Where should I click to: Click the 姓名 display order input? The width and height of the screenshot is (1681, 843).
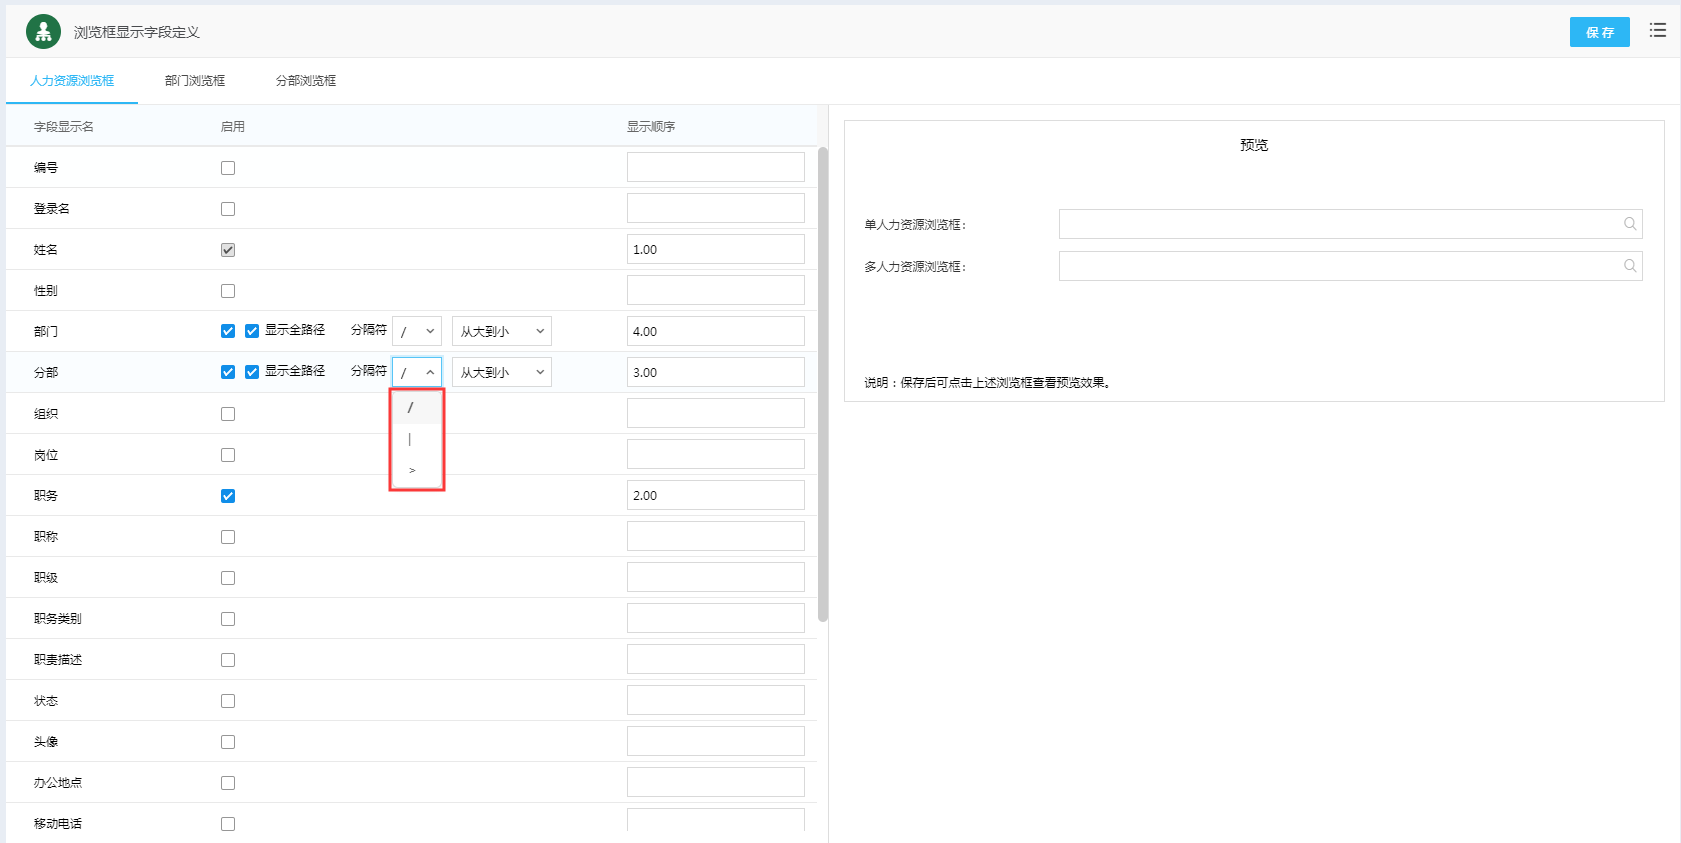pyautogui.click(x=715, y=250)
